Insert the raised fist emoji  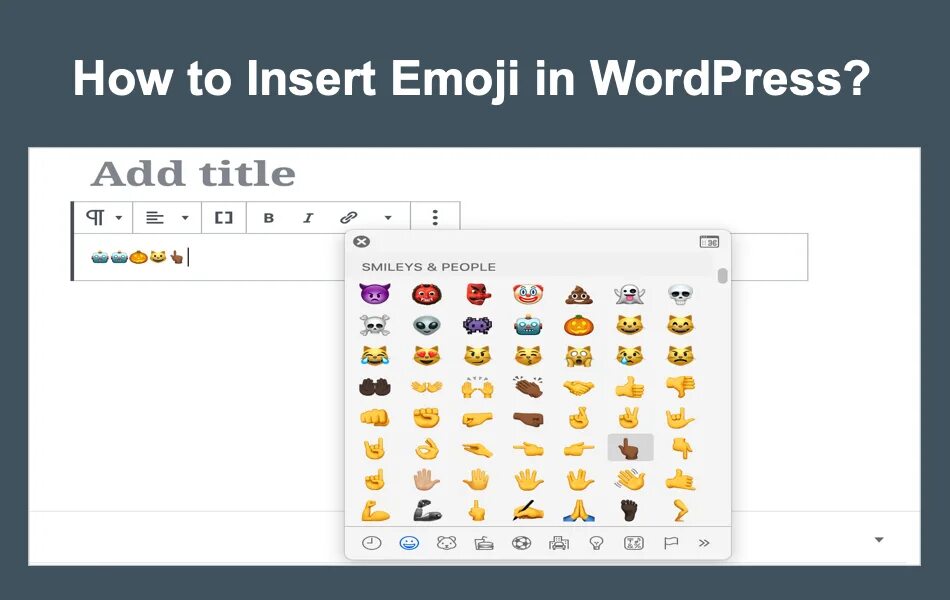click(427, 418)
